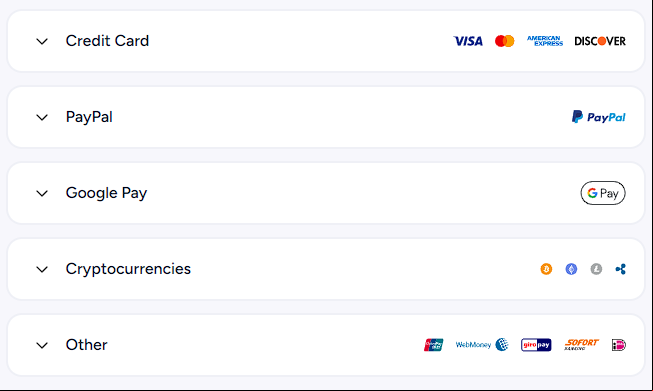Click the Discover card logo
The image size is (653, 391).
coord(600,41)
